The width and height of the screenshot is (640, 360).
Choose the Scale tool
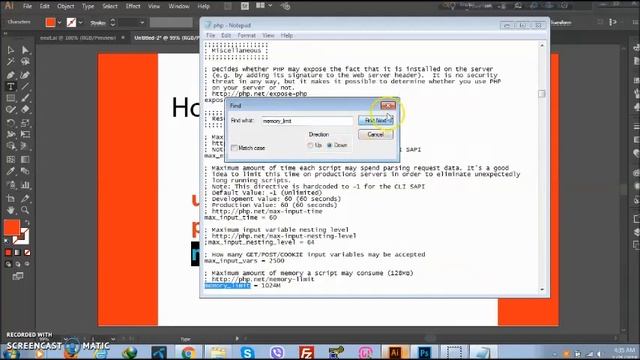[x=25, y=122]
